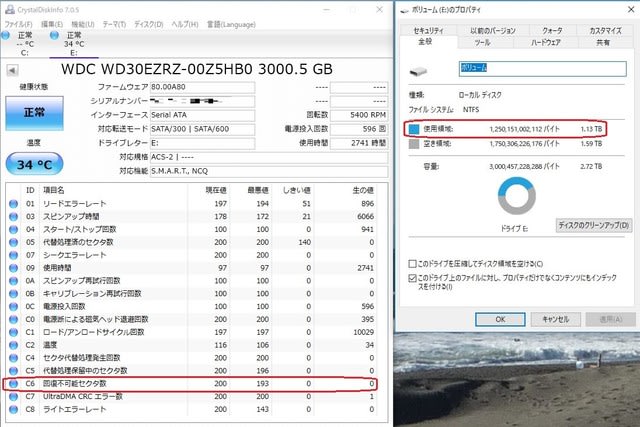Screen dimensions: 640x427
Task: Select the 全般 tab
Action: tap(425, 42)
